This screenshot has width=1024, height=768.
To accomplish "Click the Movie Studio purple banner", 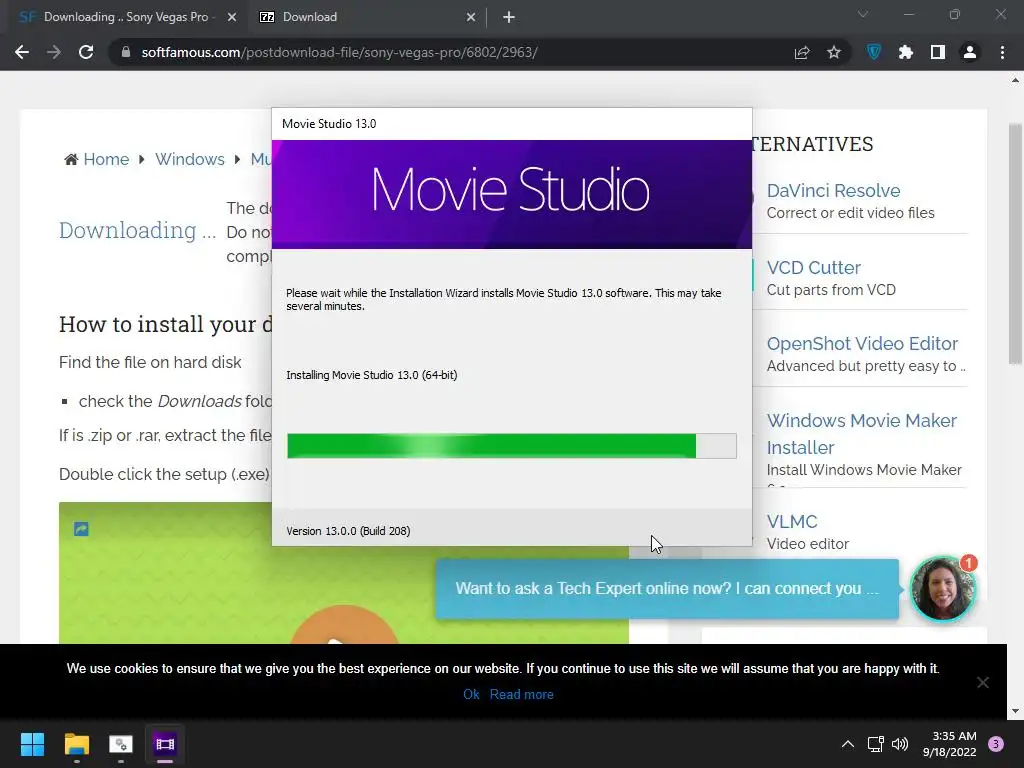I will (511, 194).
